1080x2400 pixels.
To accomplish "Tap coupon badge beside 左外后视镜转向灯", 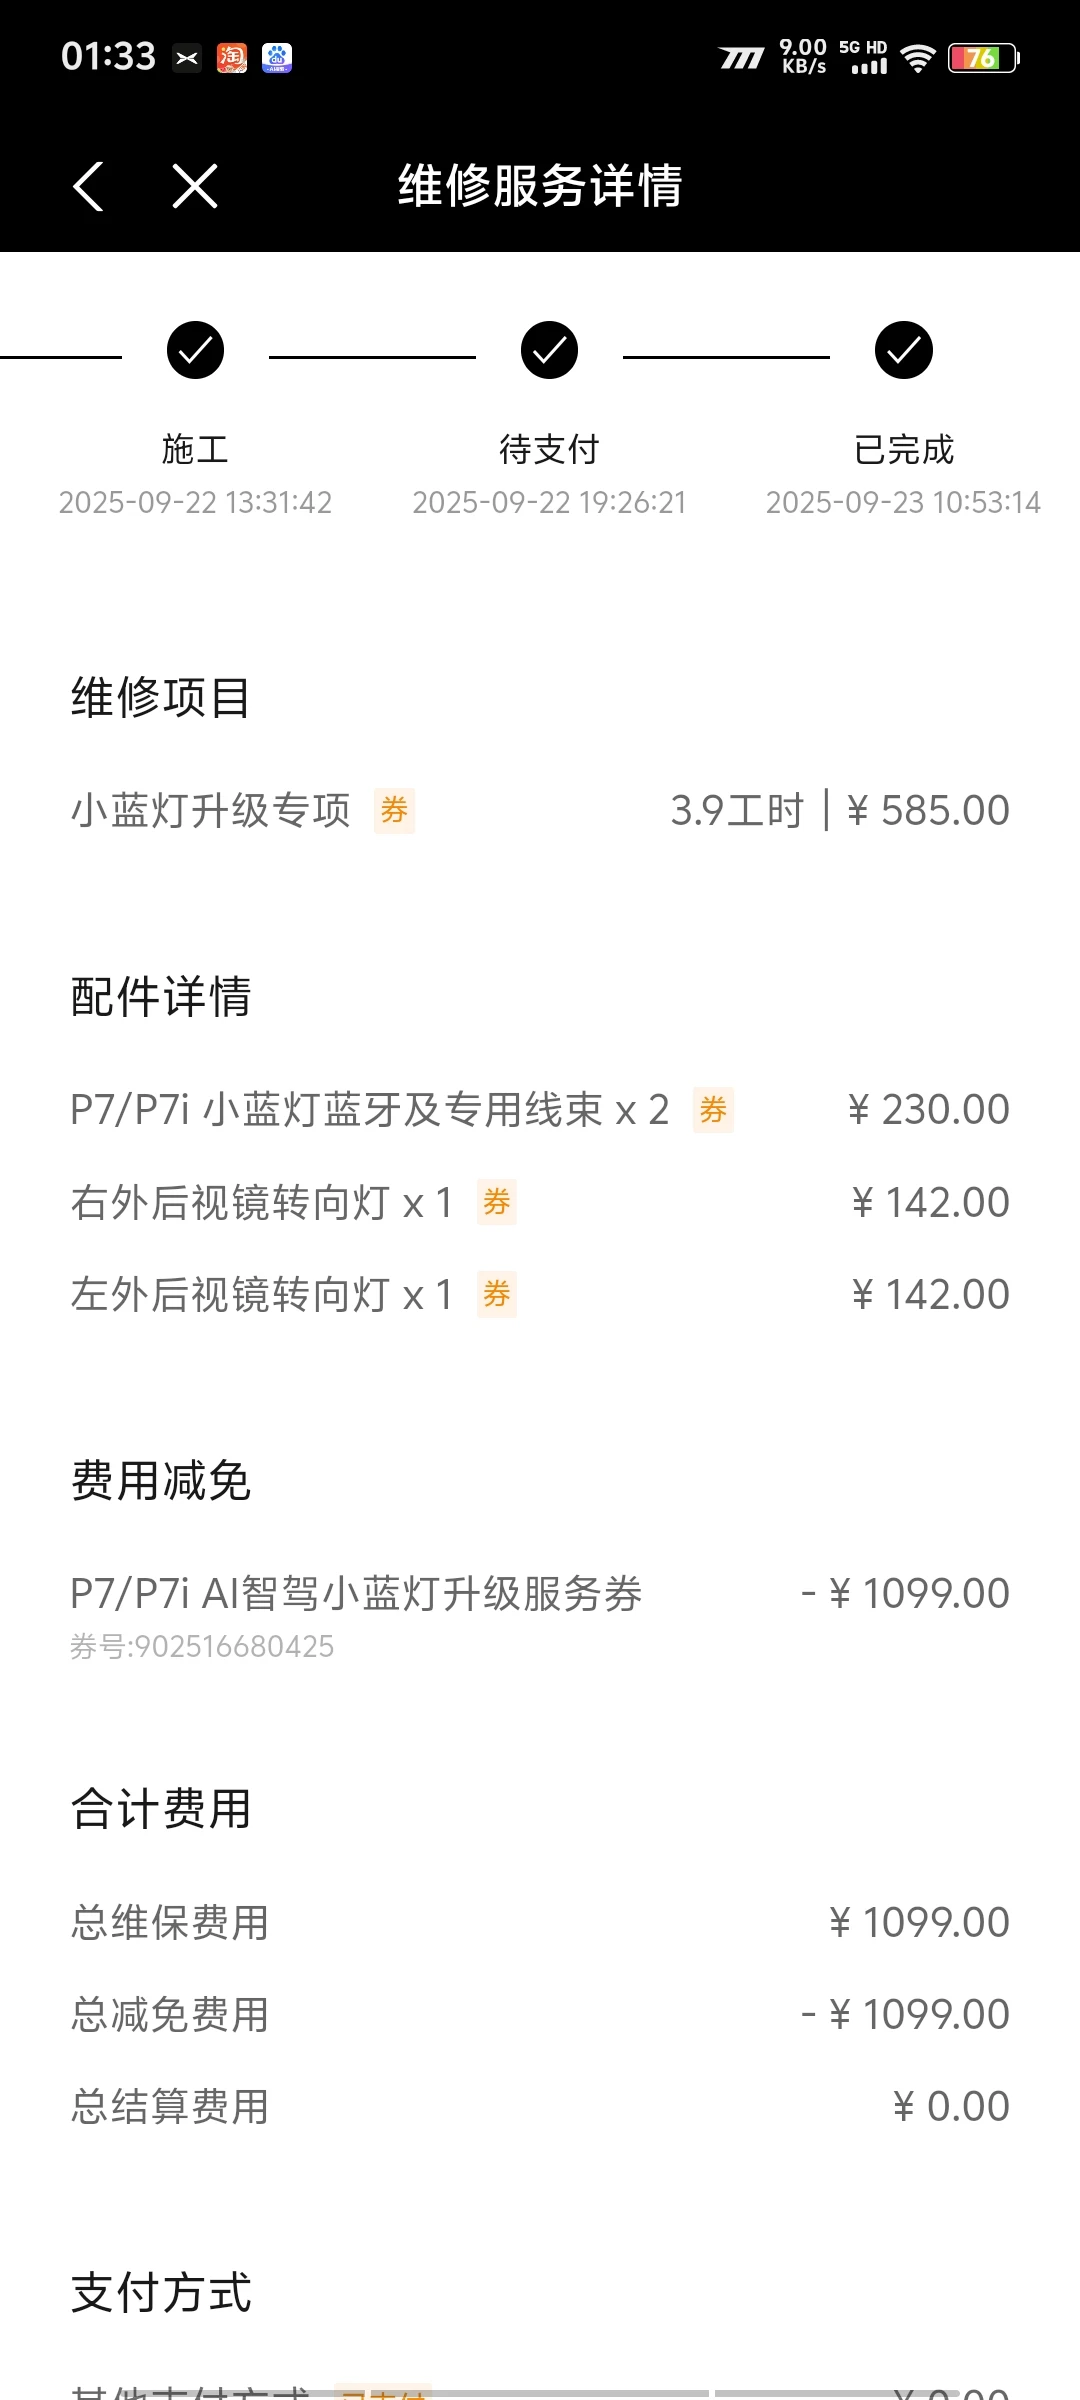I will point(497,1295).
